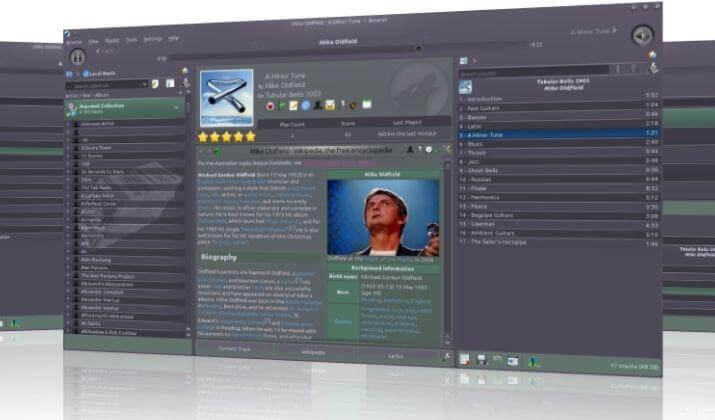Screen dimensions: 715x420
Task: Set rating with the fifth gold star
Action: click(x=250, y=136)
